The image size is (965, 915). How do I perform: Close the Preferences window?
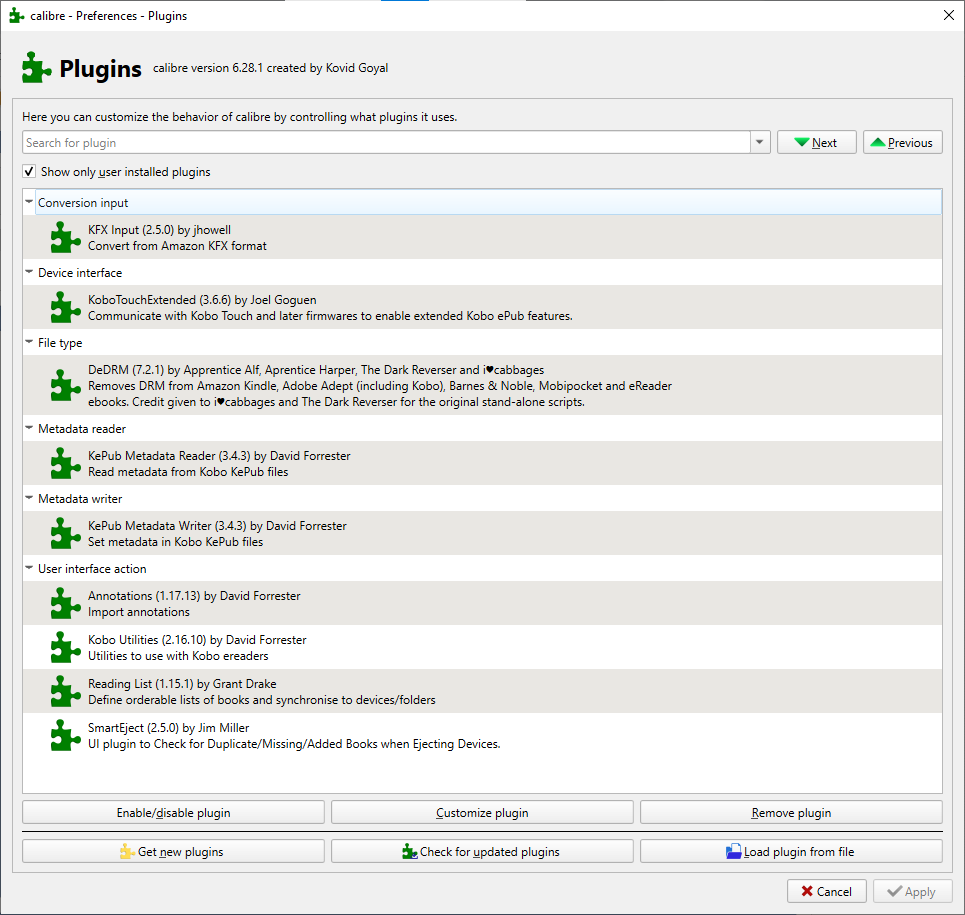949,15
